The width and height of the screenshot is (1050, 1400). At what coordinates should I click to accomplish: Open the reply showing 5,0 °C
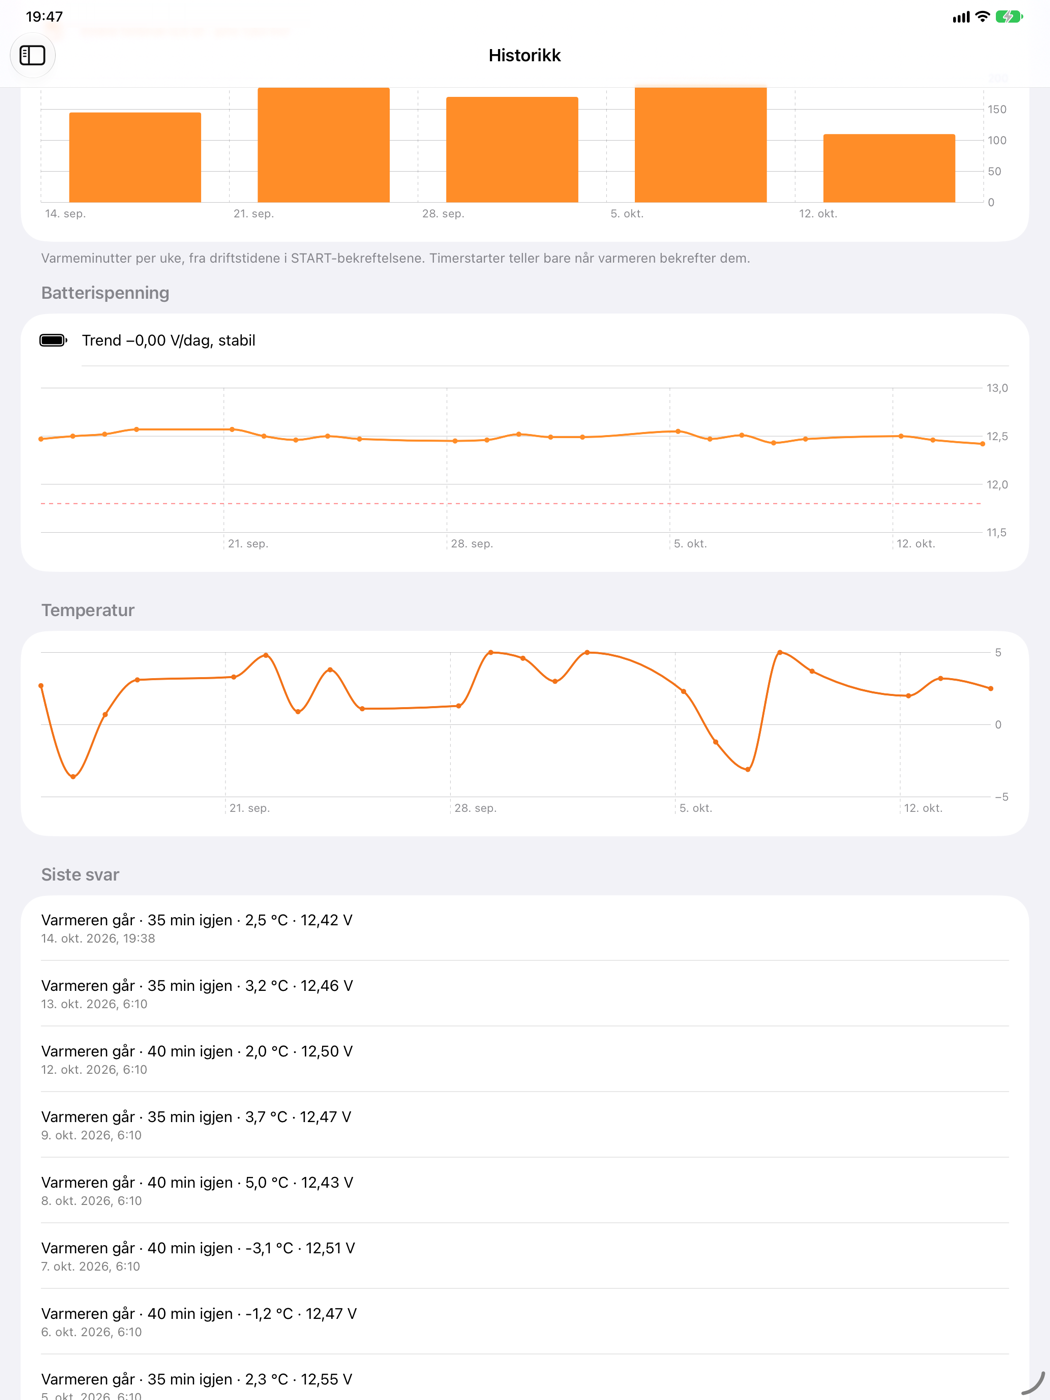pos(525,1190)
